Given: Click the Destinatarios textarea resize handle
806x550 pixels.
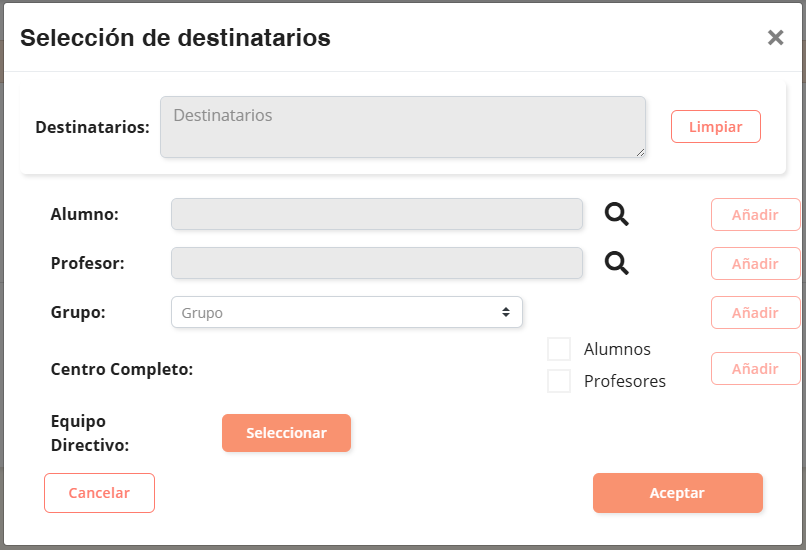Looking at the screenshot, I should coord(640,152).
